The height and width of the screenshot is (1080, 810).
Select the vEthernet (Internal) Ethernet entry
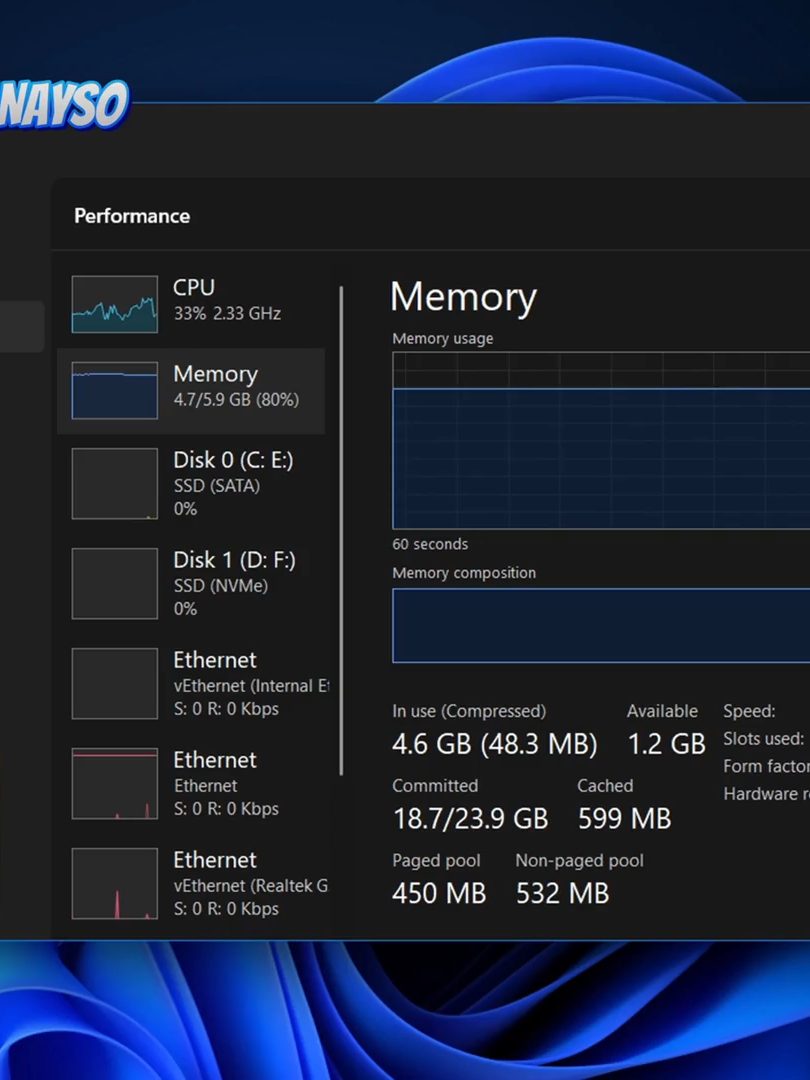[191, 683]
